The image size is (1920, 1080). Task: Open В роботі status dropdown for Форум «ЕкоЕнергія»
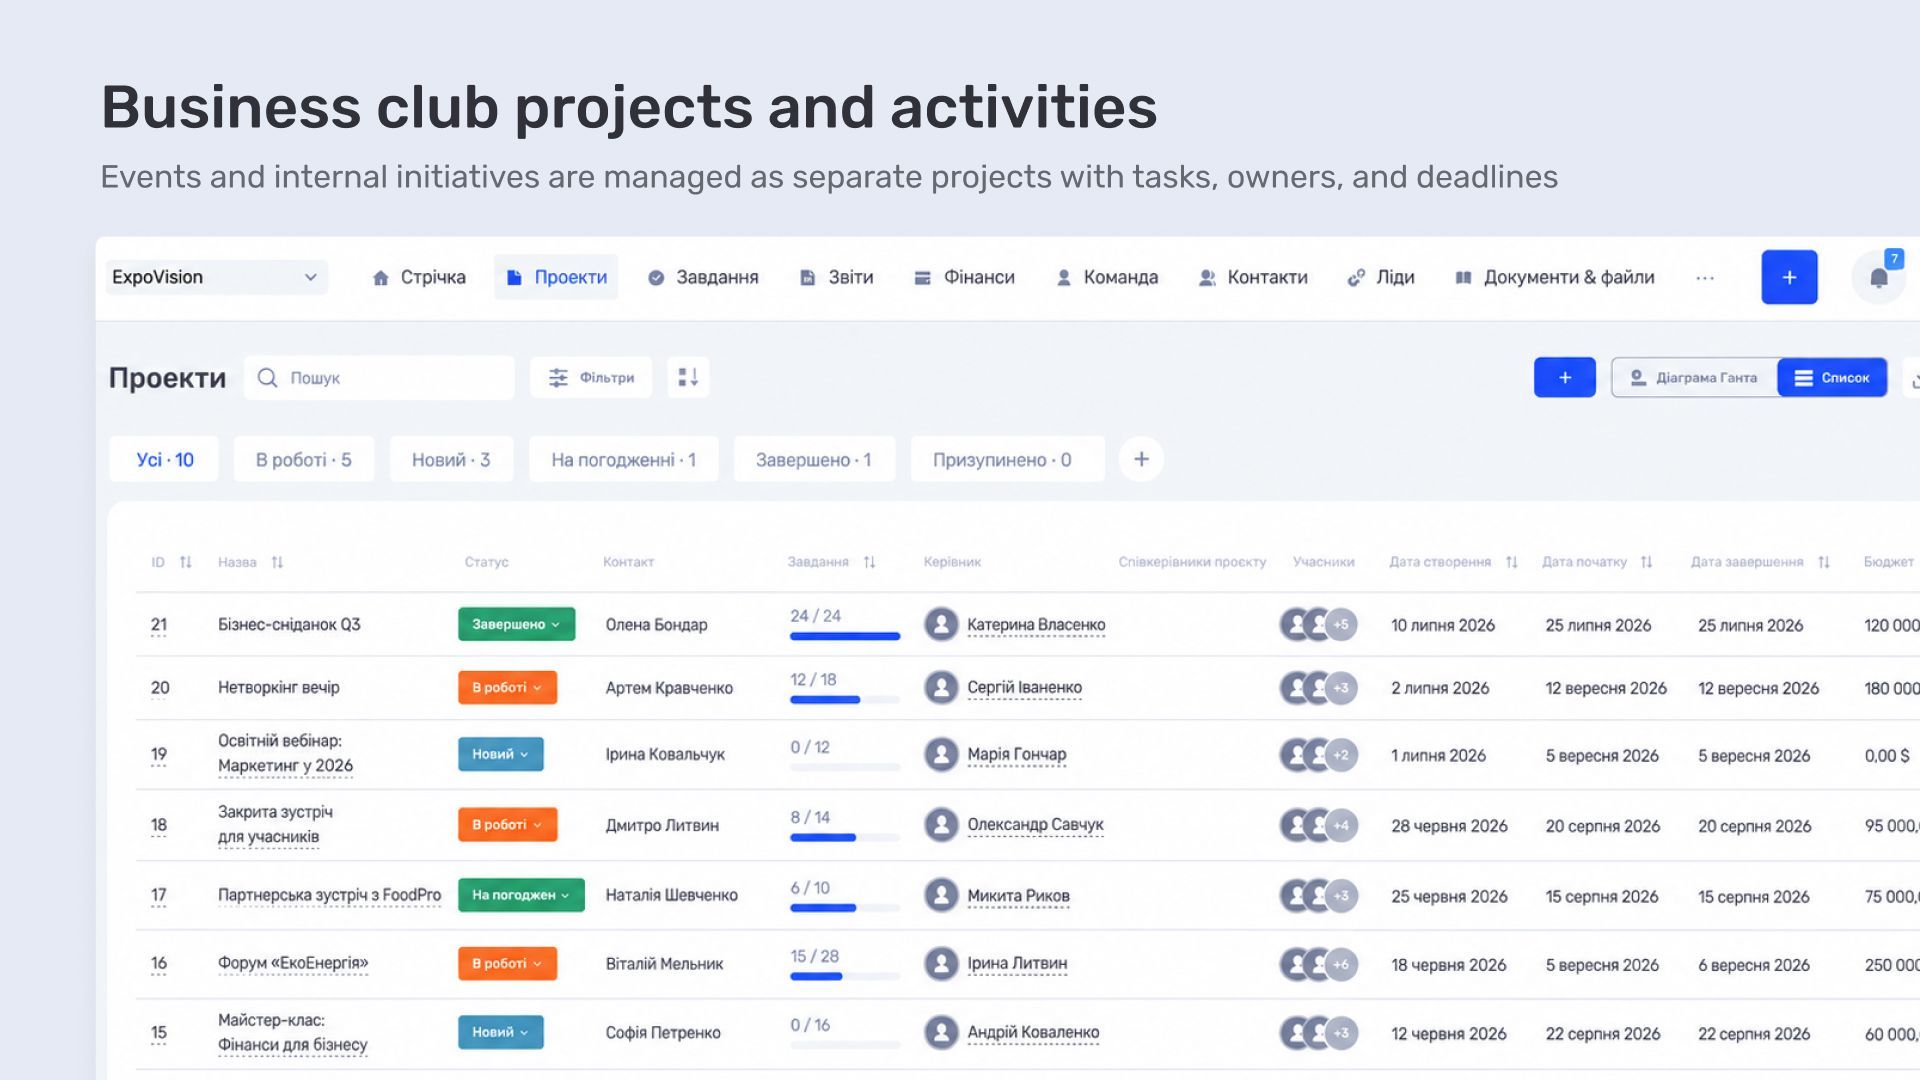(x=507, y=963)
